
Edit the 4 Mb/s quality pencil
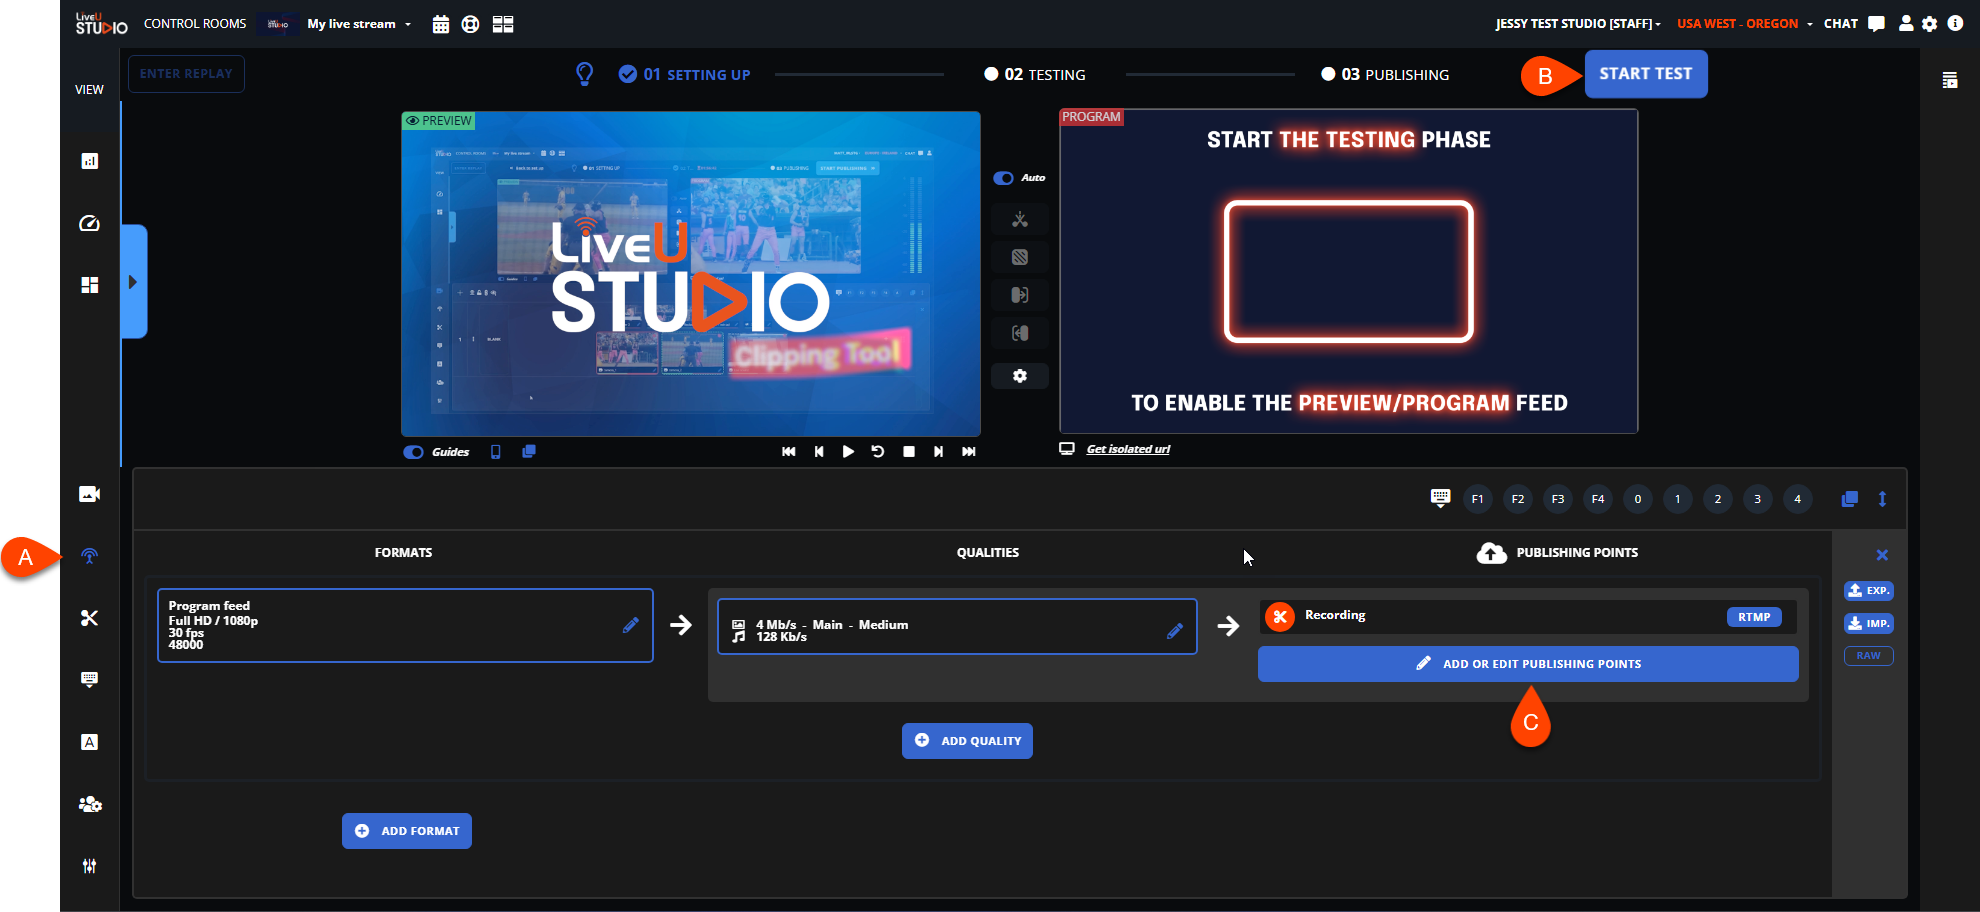[x=1175, y=630]
